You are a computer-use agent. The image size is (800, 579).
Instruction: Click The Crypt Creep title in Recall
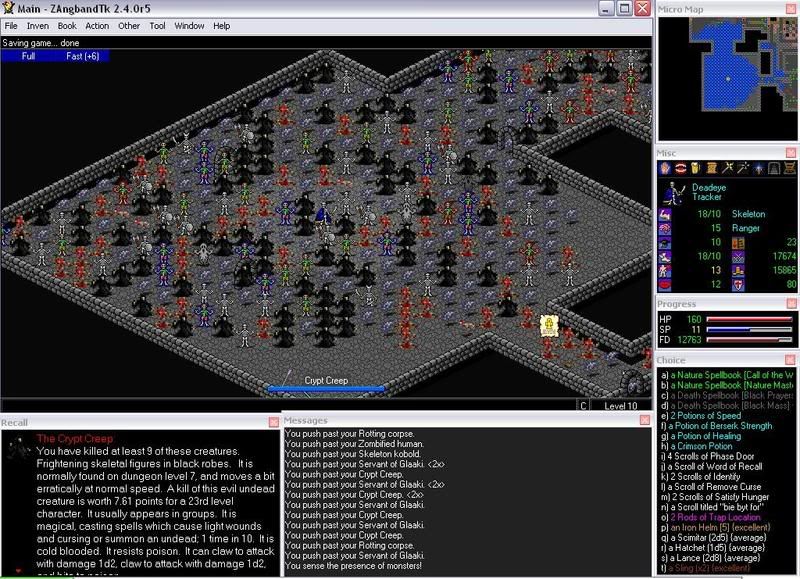click(x=75, y=439)
